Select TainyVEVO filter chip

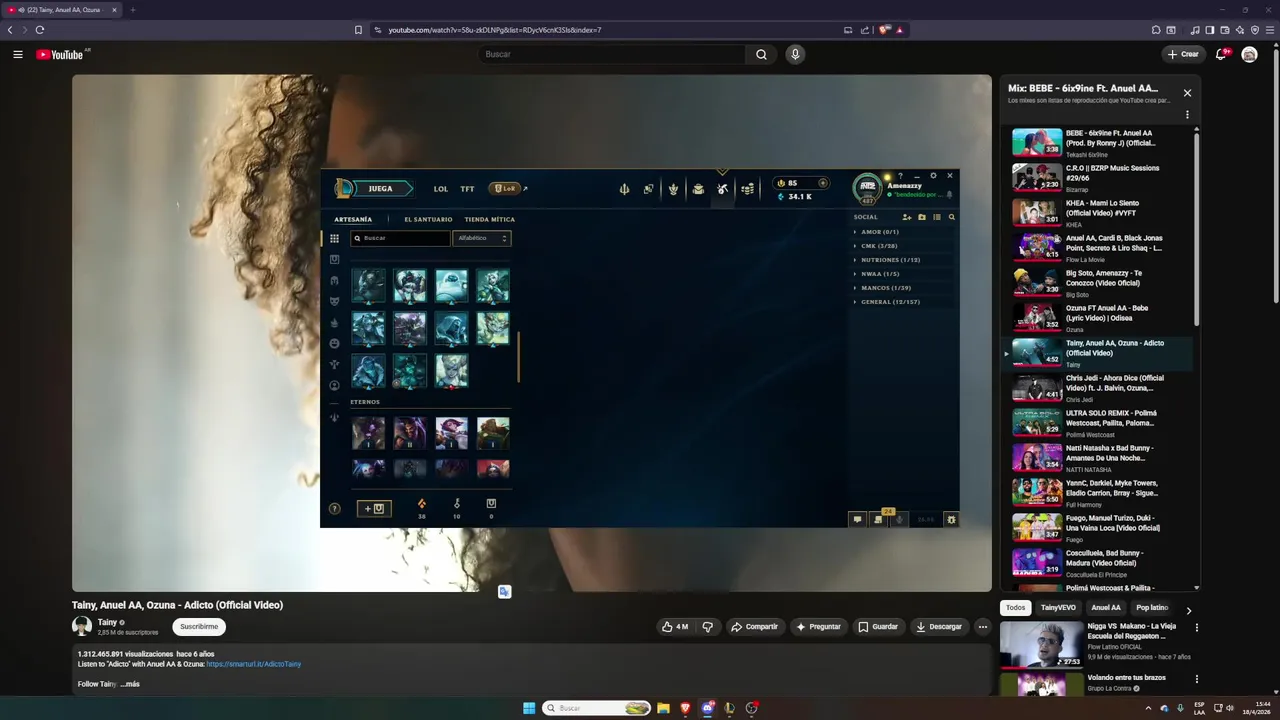click(x=1058, y=608)
